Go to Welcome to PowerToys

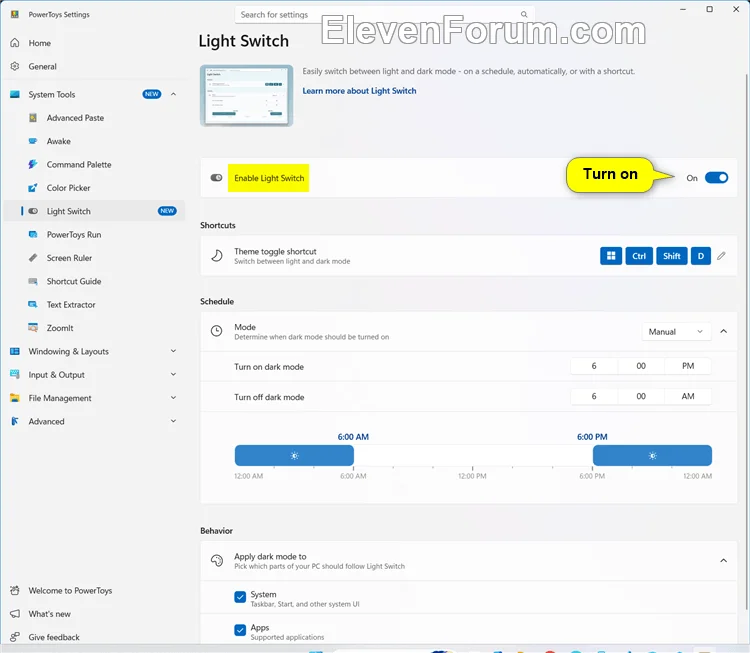point(94,590)
